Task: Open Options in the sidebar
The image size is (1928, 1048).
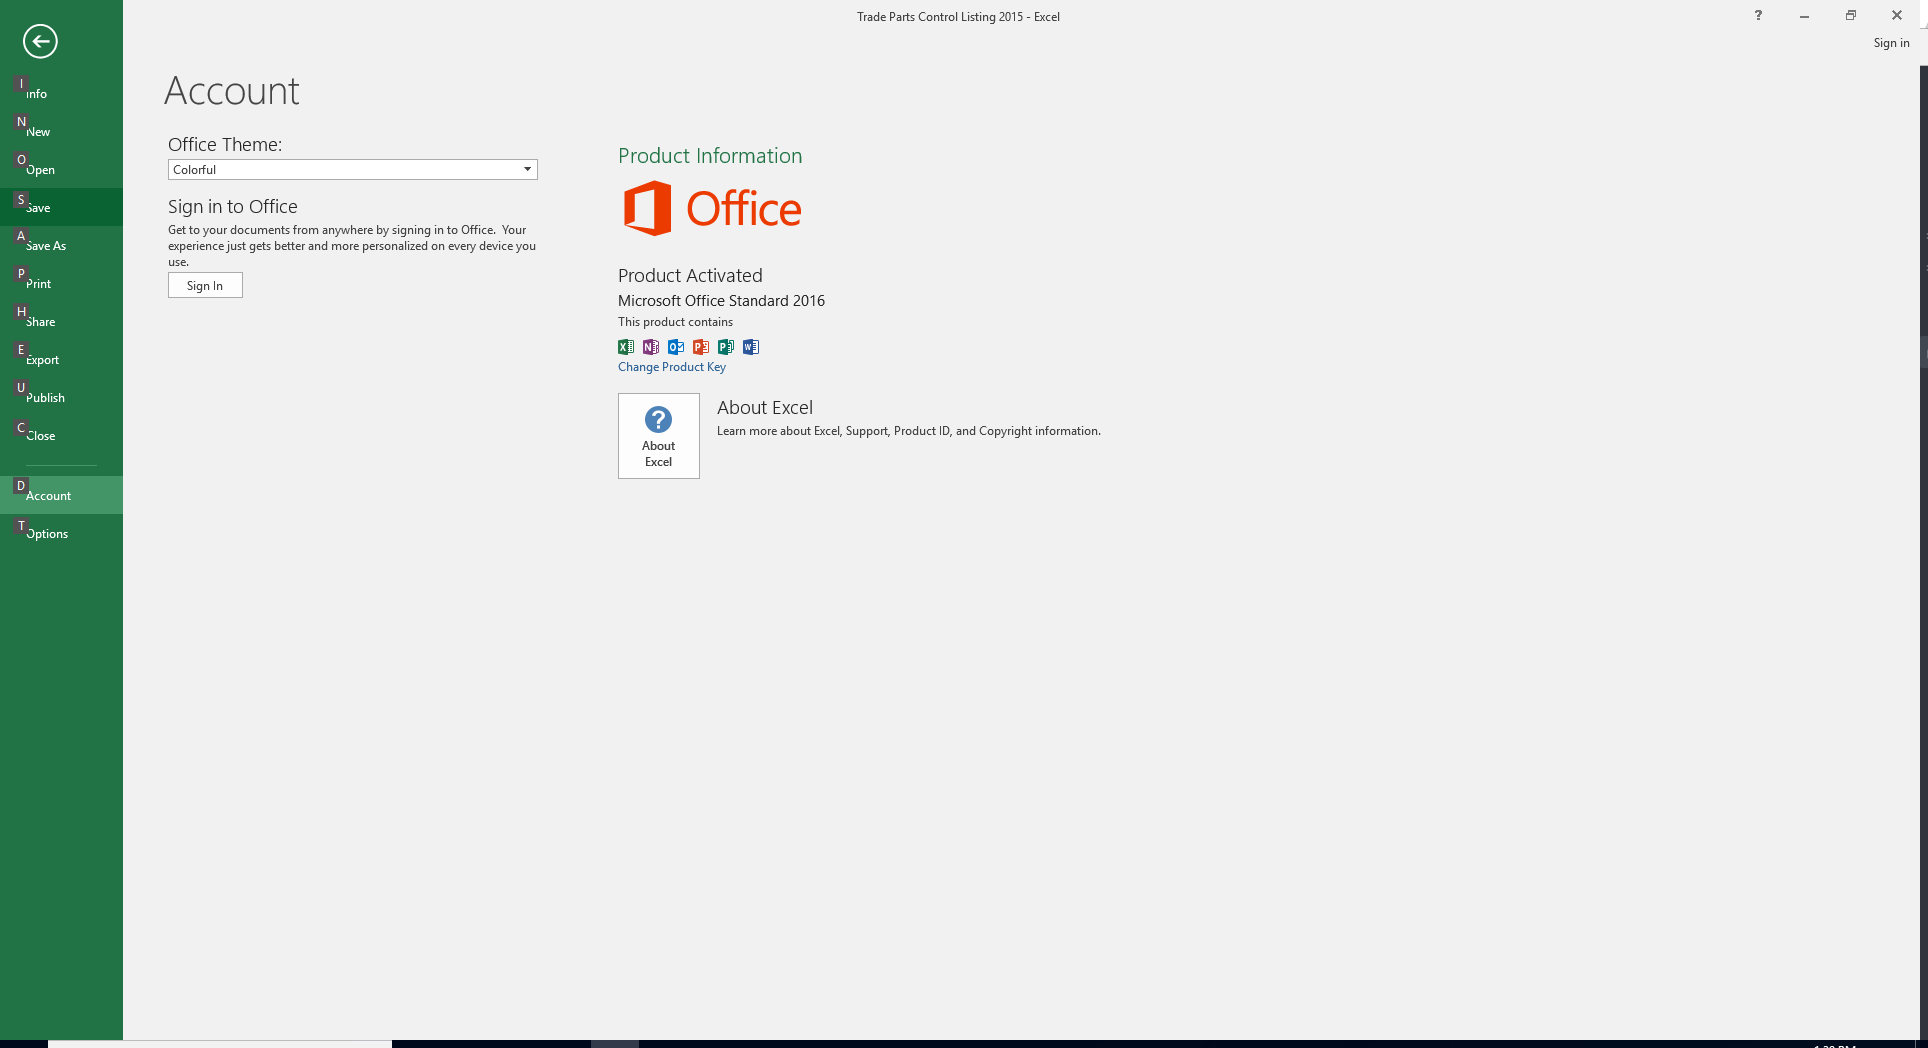Action: point(61,533)
